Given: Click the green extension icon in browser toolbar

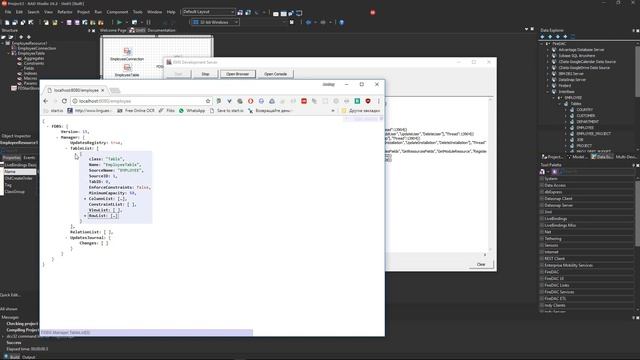Looking at the screenshot, I should point(357,101).
